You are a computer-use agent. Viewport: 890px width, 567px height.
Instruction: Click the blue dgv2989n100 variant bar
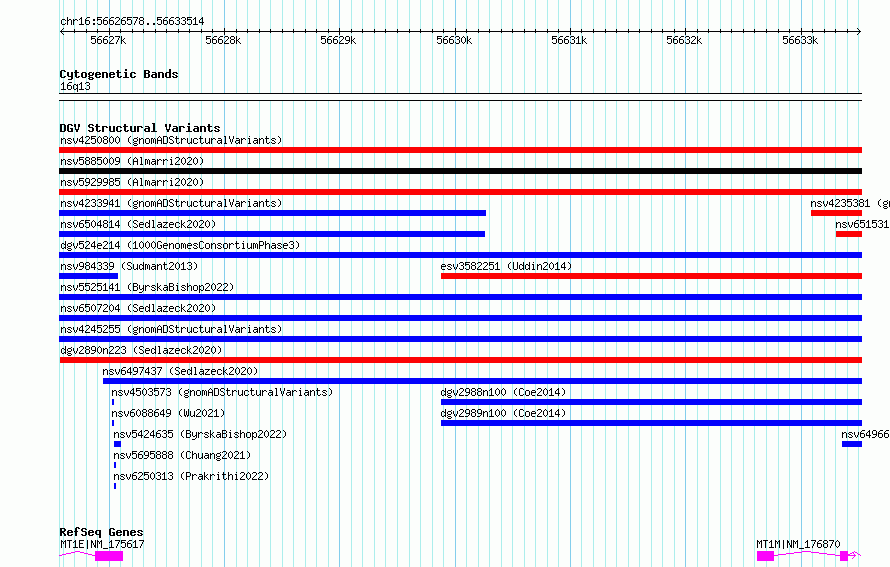point(651,423)
